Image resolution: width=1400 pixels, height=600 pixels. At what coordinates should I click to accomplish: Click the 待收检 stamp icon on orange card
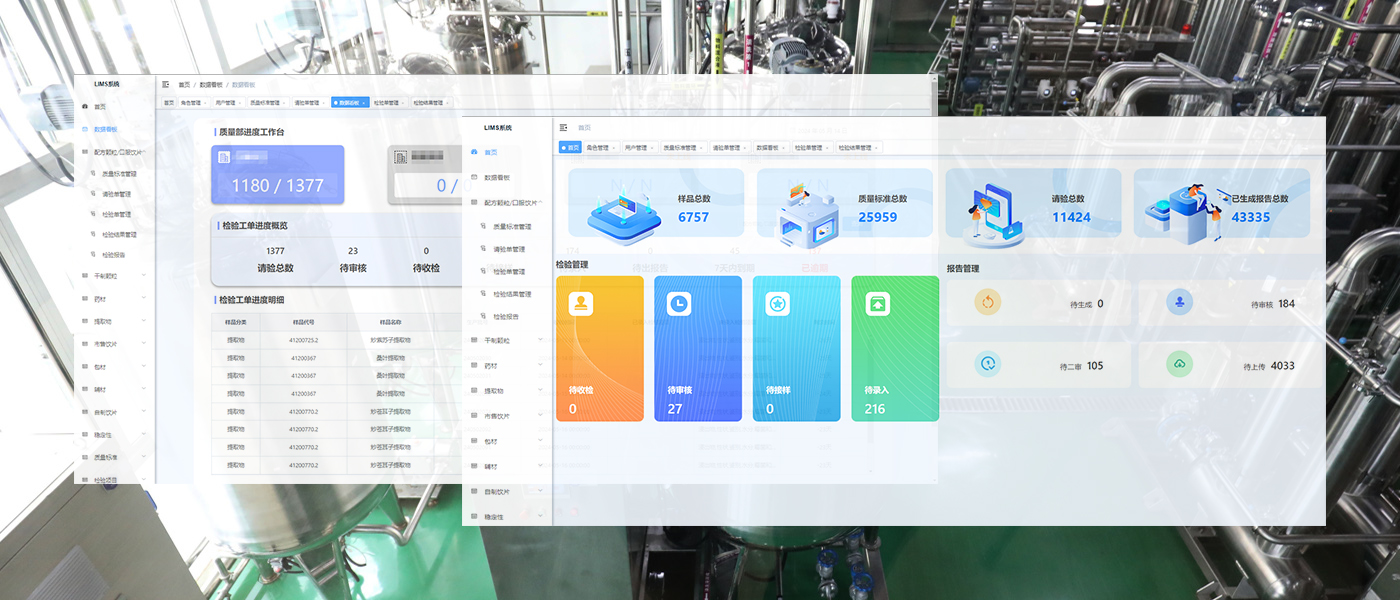[581, 304]
